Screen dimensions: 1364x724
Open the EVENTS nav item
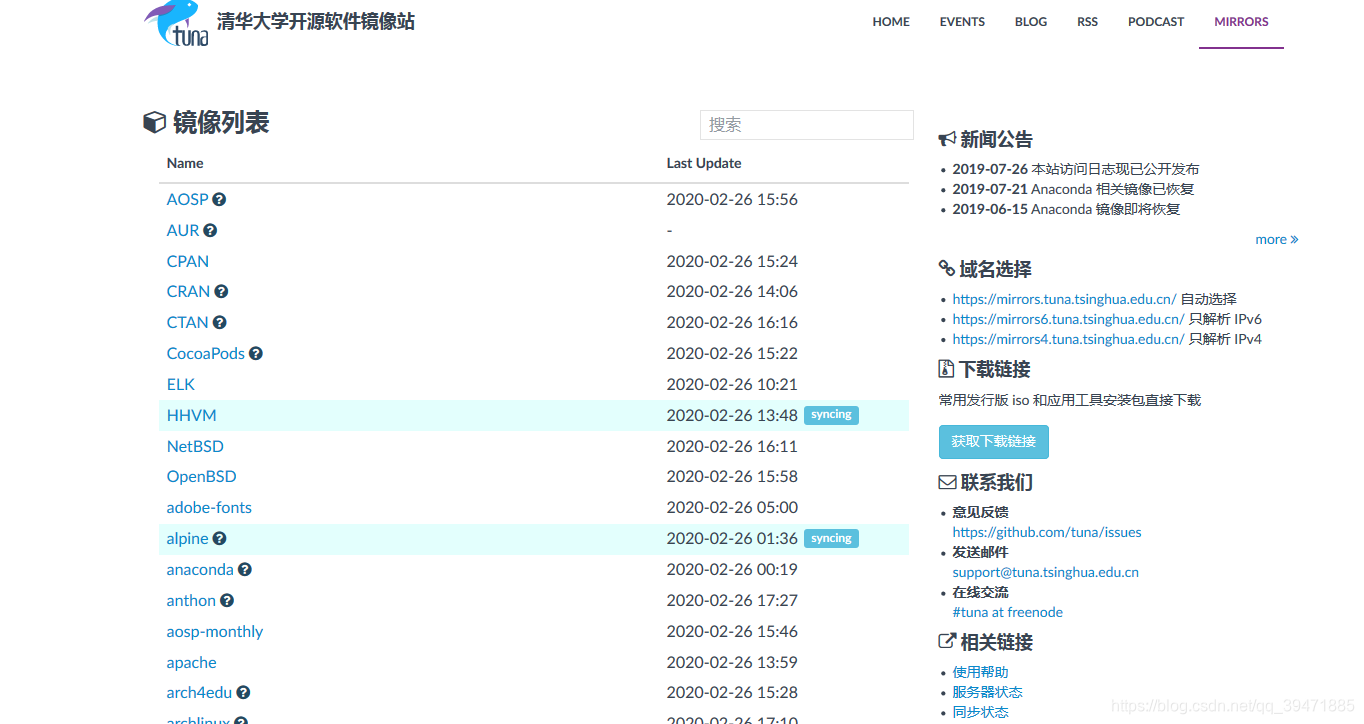coord(962,22)
